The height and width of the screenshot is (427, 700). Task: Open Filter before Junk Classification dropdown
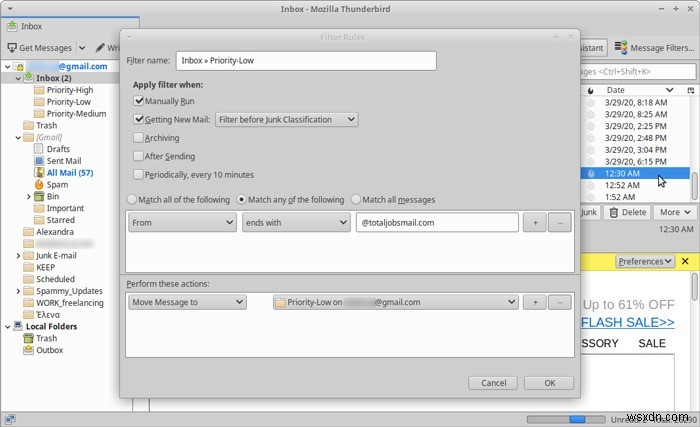(x=287, y=119)
